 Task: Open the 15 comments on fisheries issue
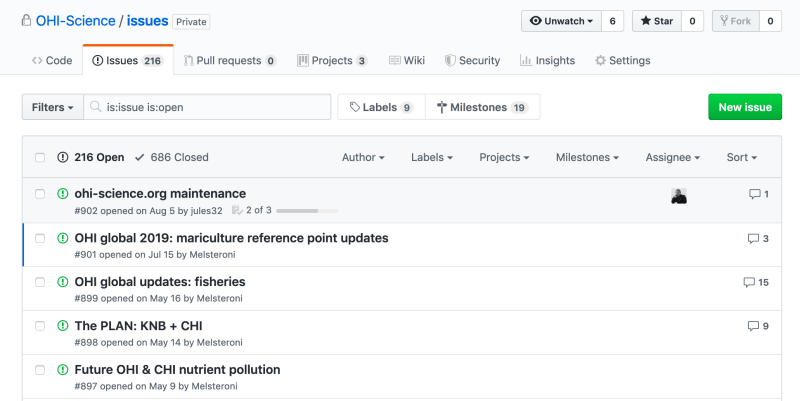[x=756, y=282]
